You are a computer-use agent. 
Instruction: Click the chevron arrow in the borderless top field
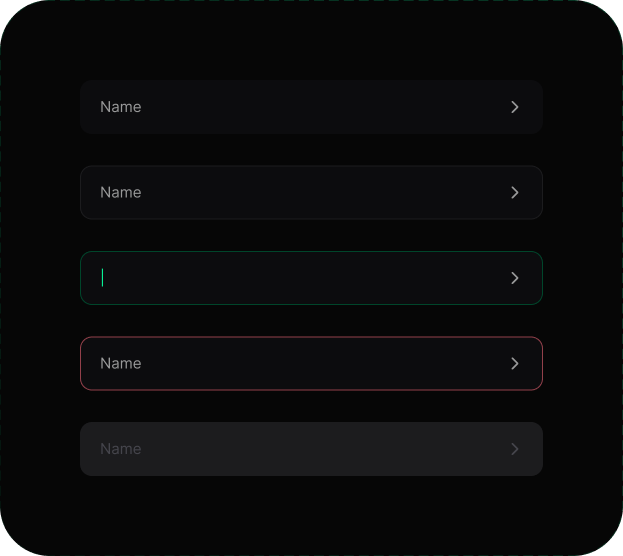coord(515,107)
